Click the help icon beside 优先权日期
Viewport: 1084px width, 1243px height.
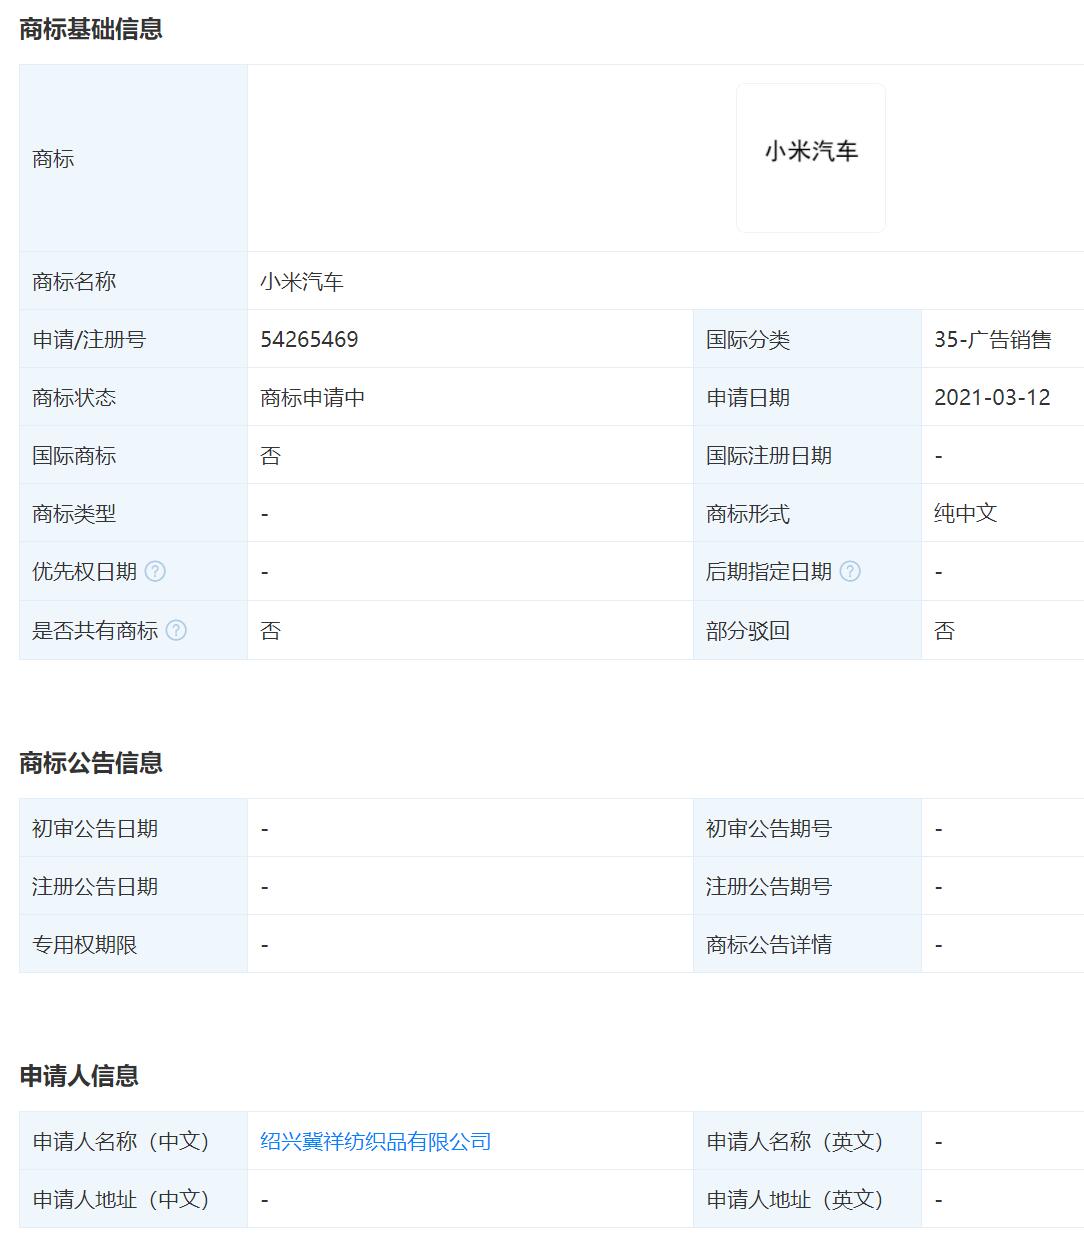pyautogui.click(x=156, y=571)
